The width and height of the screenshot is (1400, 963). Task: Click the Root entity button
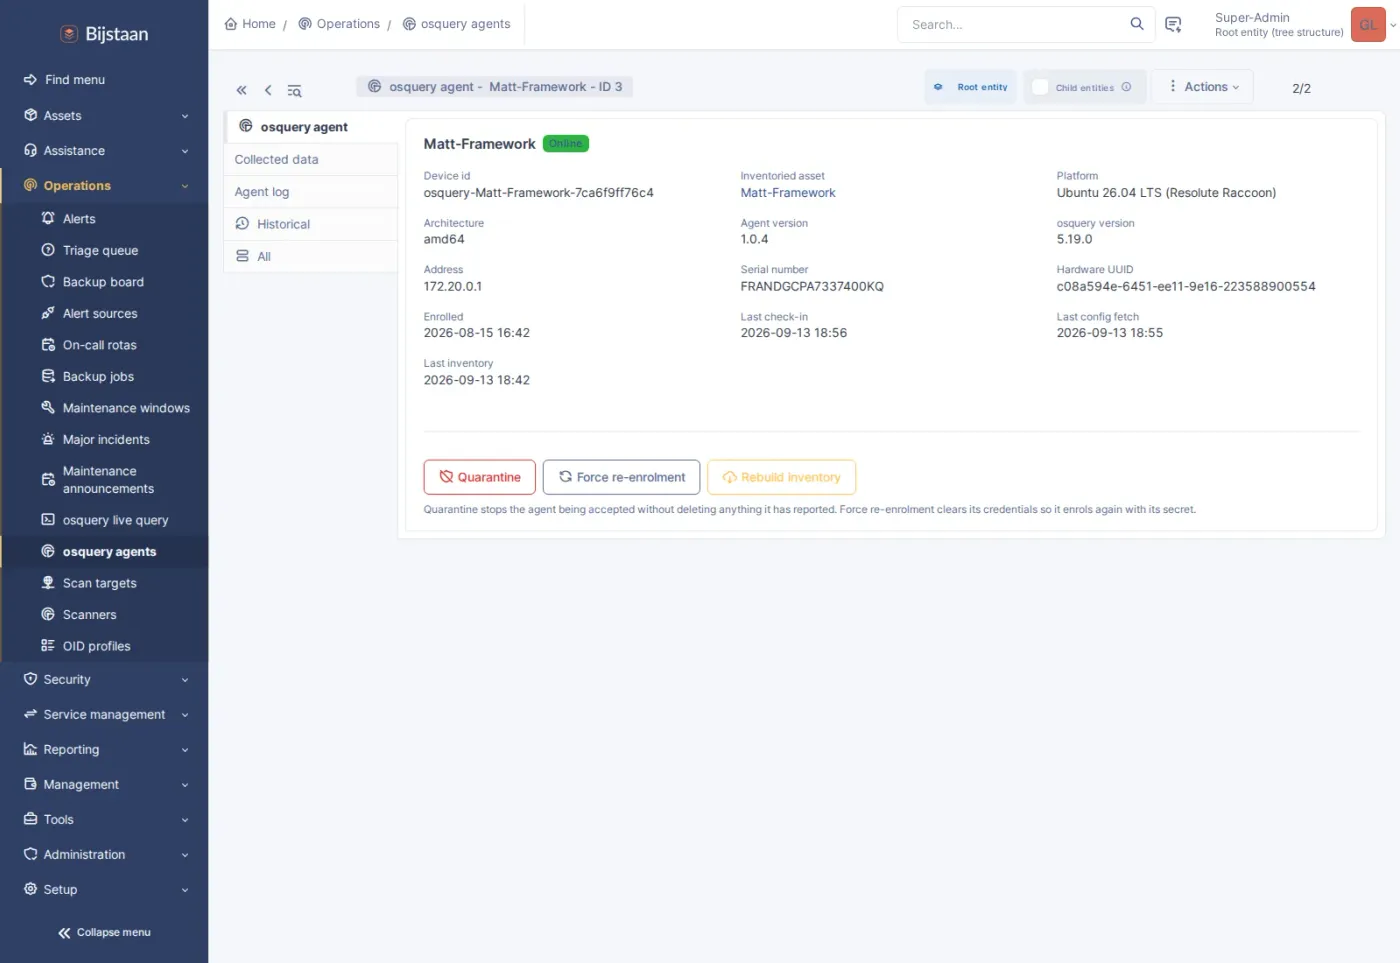coord(971,87)
